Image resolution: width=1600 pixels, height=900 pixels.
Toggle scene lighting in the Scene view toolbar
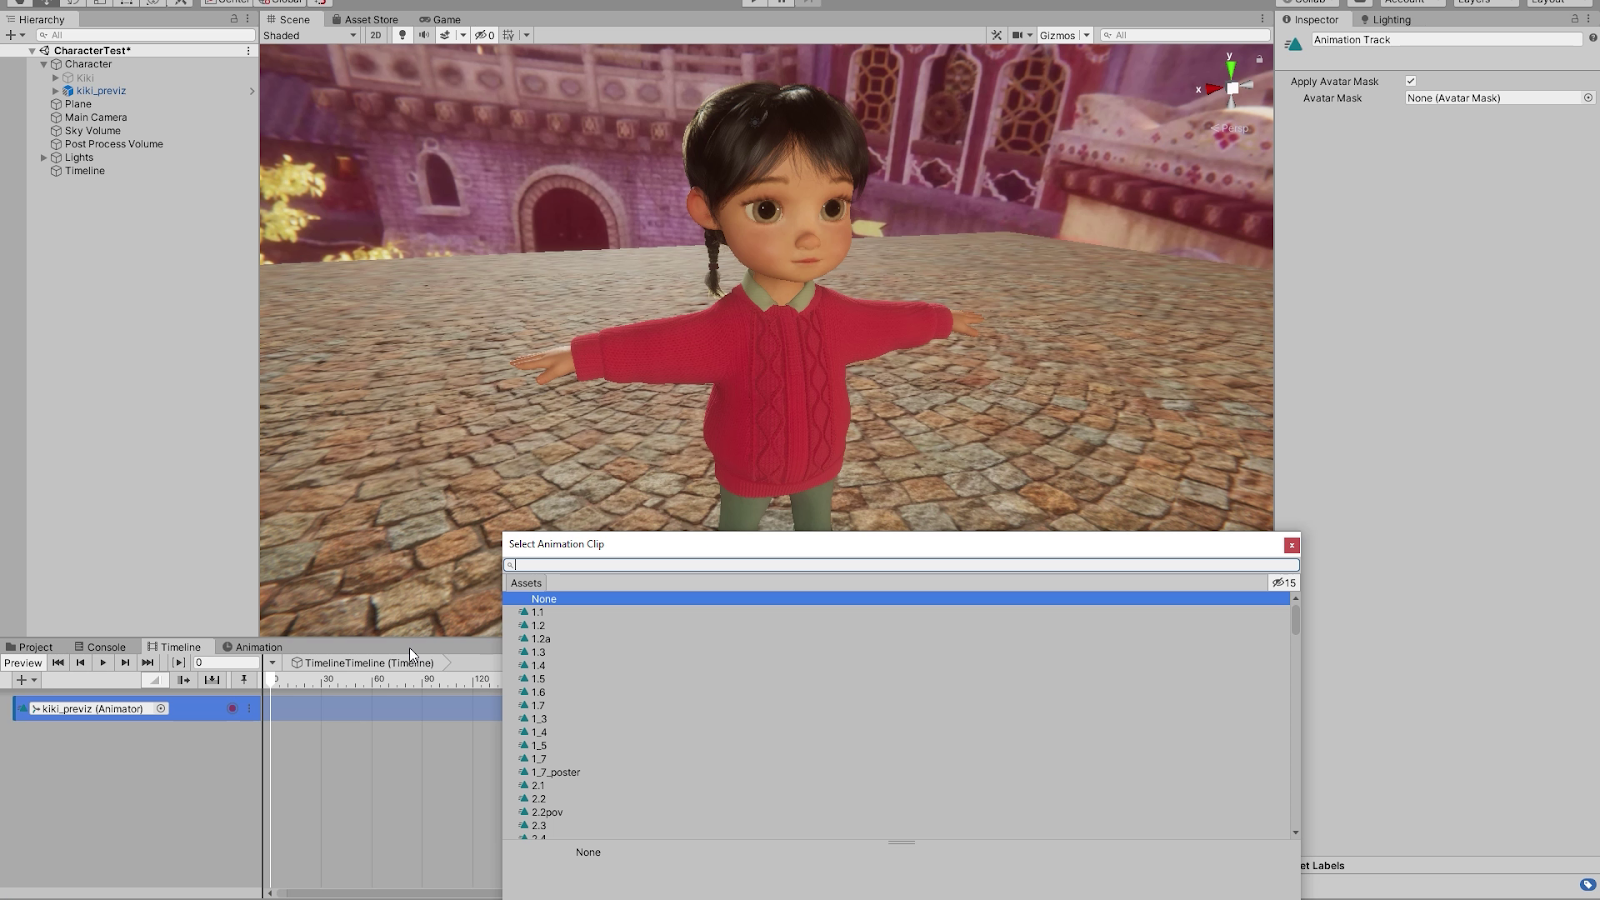[402, 35]
